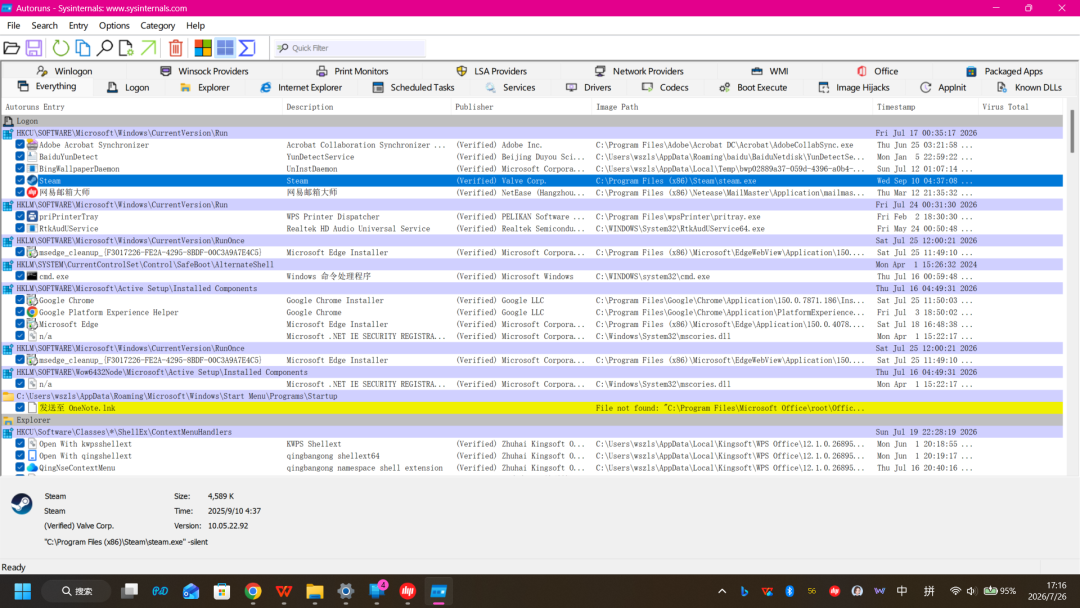Open WPS Office from the taskbar

284,591
